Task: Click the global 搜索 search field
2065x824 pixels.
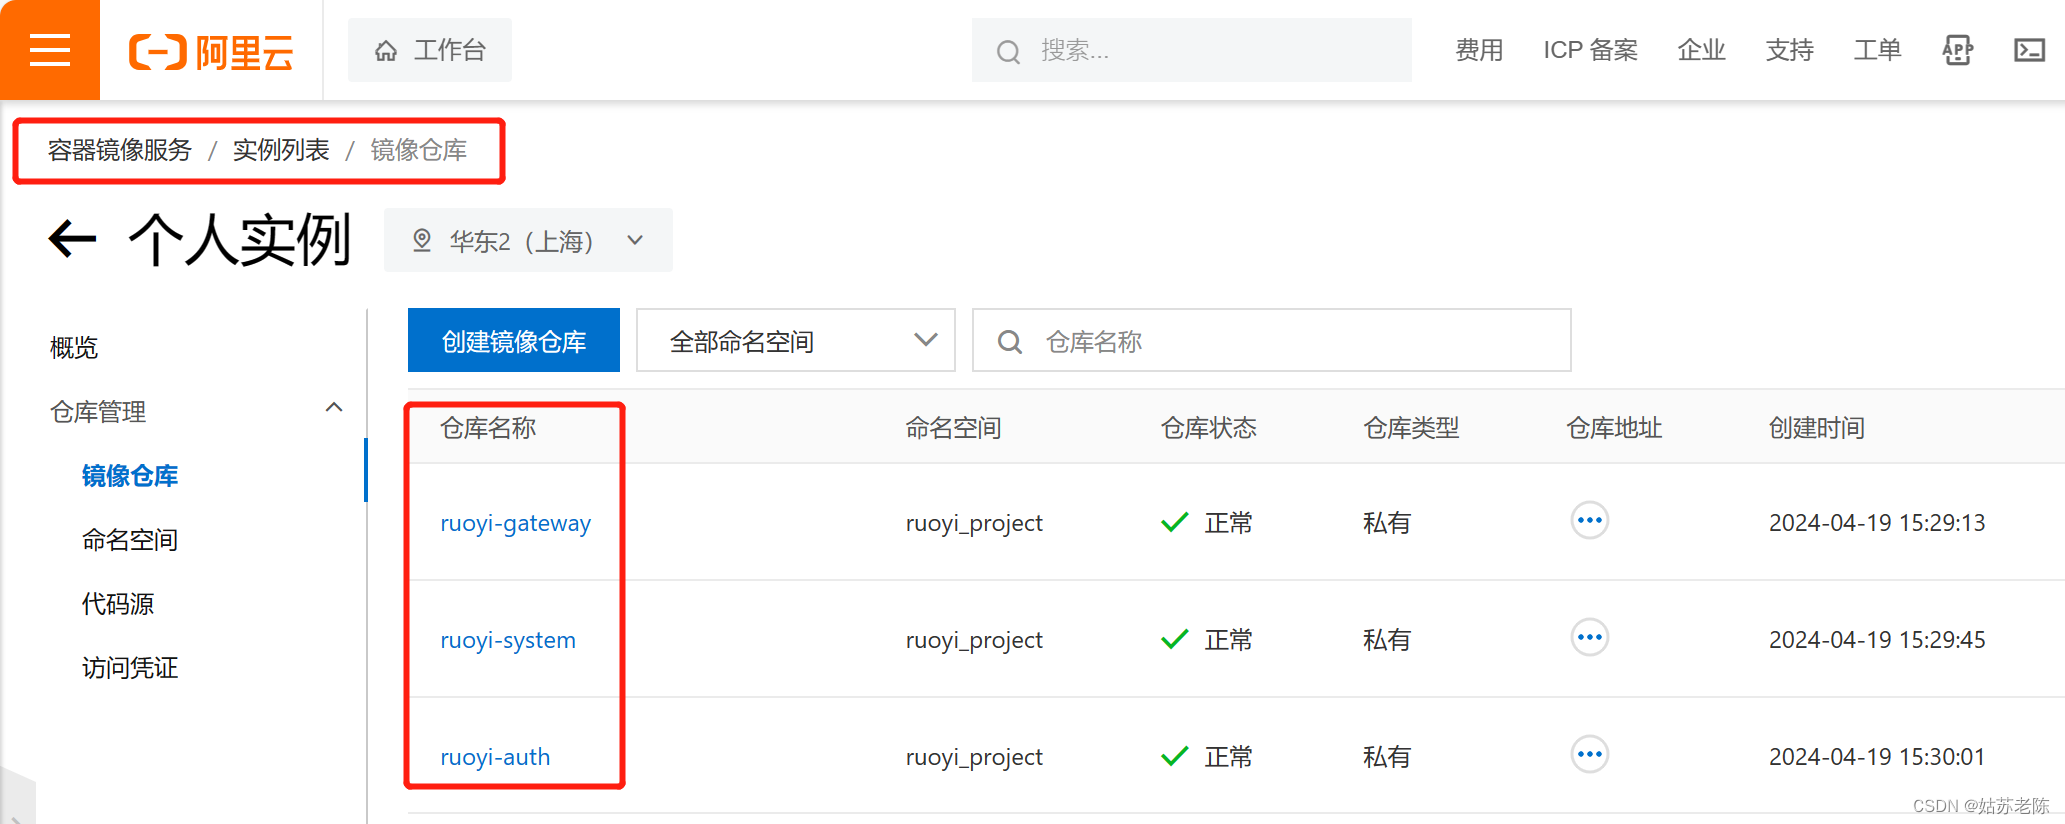Action: point(1192,50)
